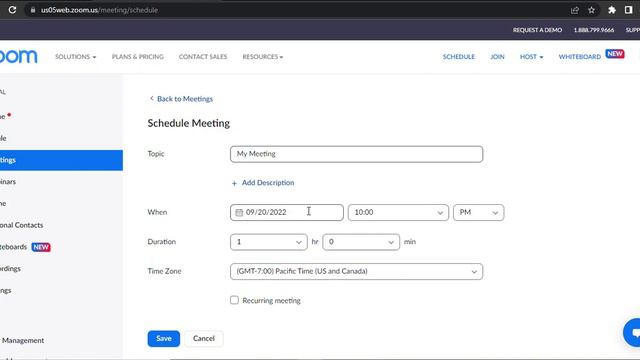Cancel scheduling the meeting
The width and height of the screenshot is (640, 360).
tap(204, 338)
